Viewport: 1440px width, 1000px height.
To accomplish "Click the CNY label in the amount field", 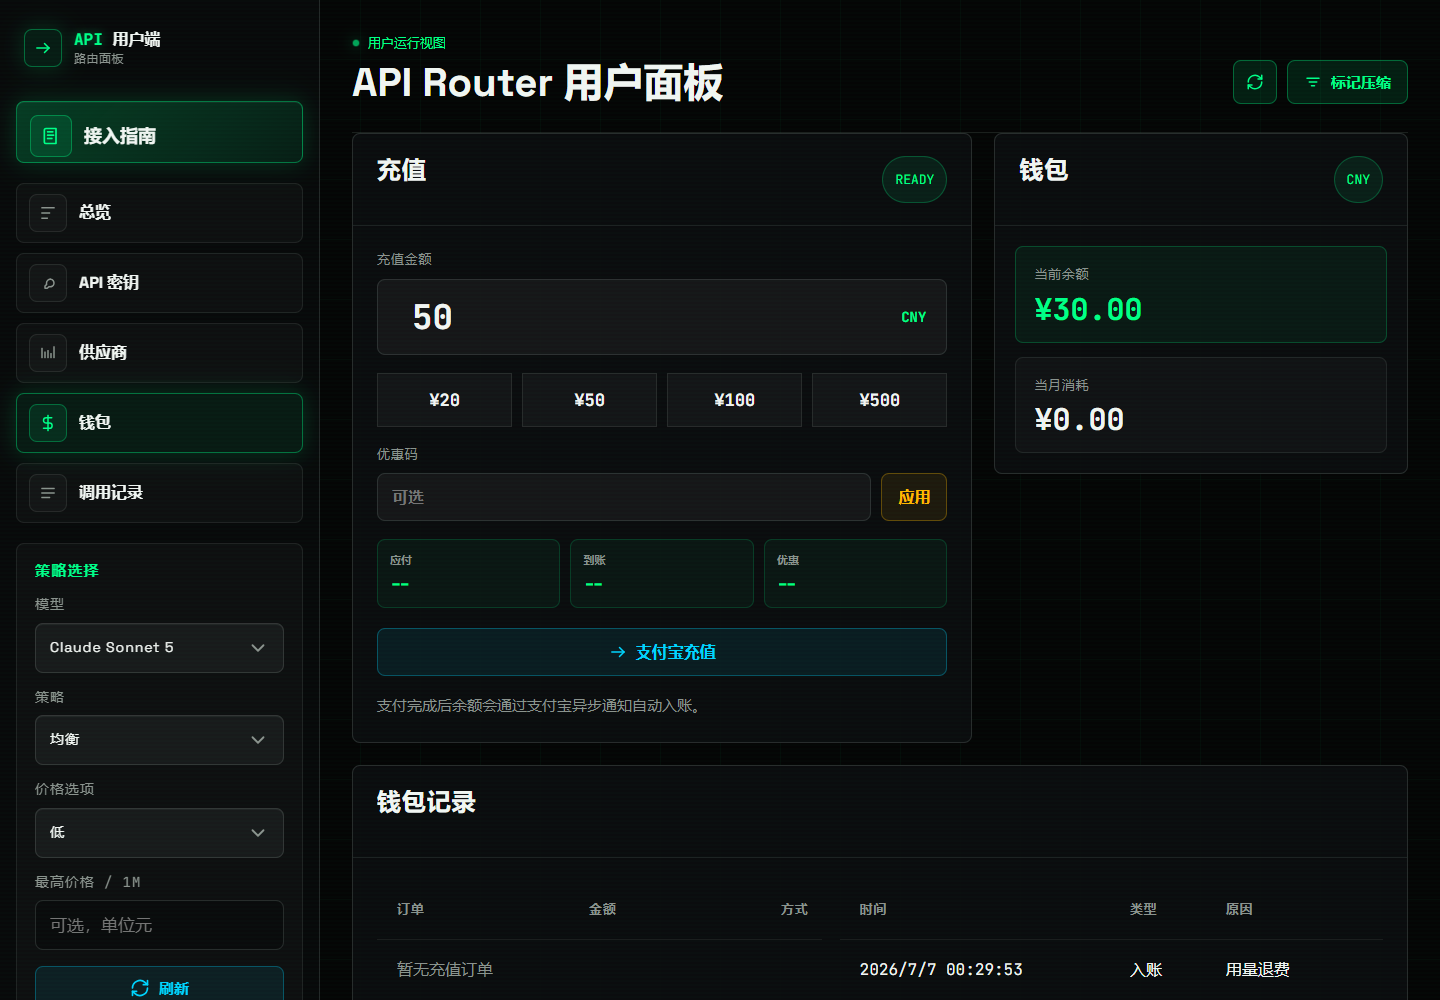I will pos(913,317).
